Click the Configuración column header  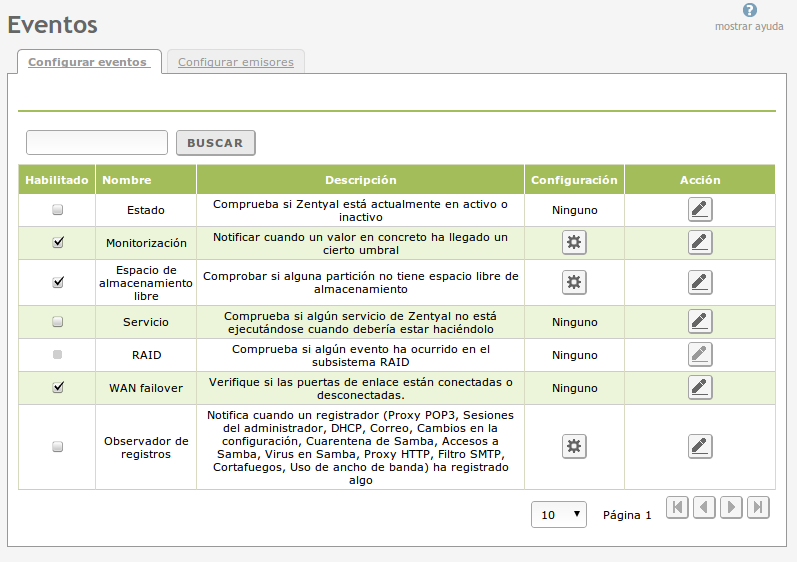click(x=574, y=180)
